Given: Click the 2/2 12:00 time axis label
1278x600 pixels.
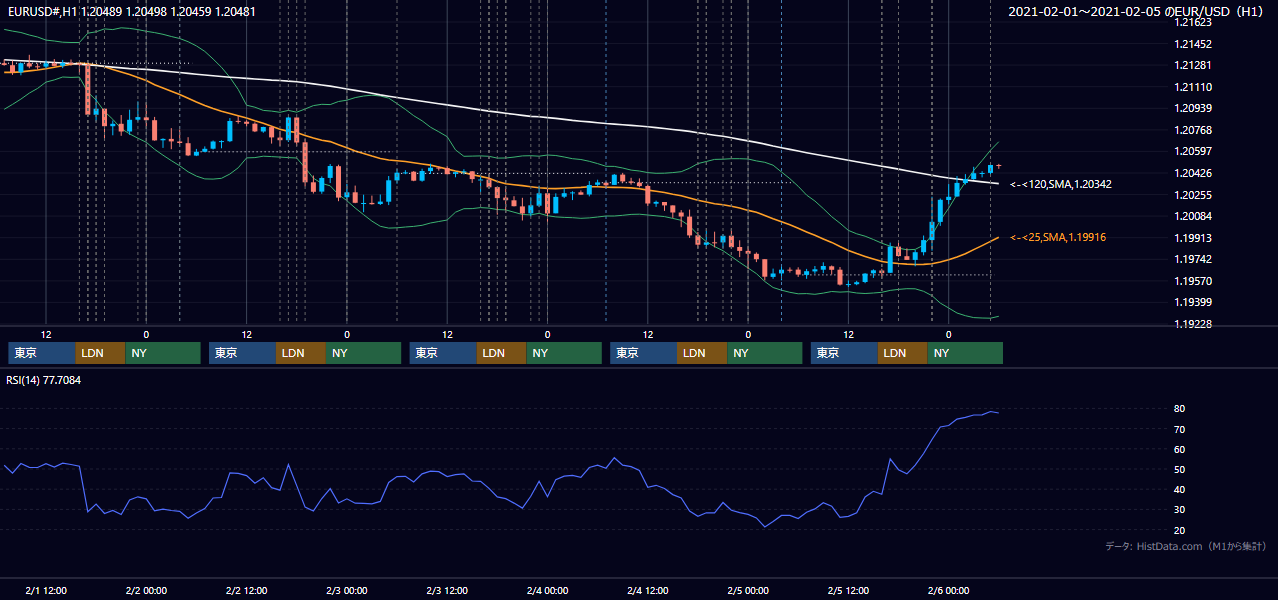Looking at the screenshot, I should pos(246,590).
